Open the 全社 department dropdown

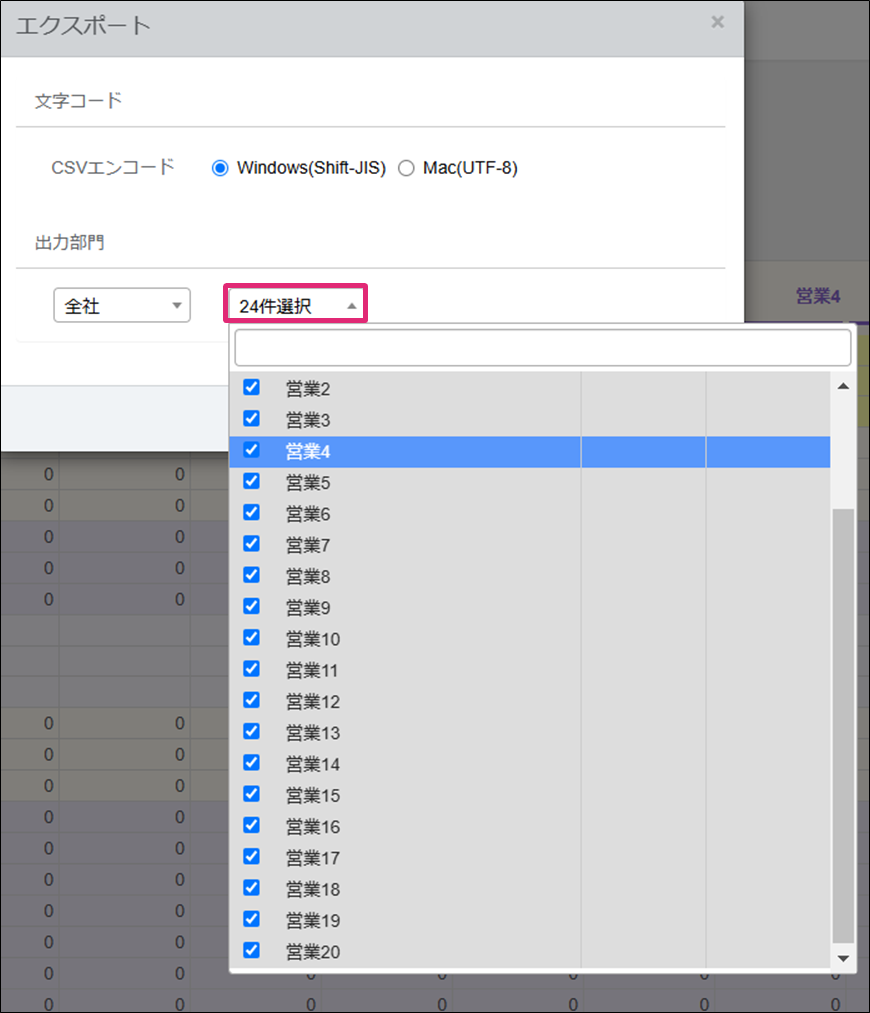pyautogui.click(x=121, y=306)
